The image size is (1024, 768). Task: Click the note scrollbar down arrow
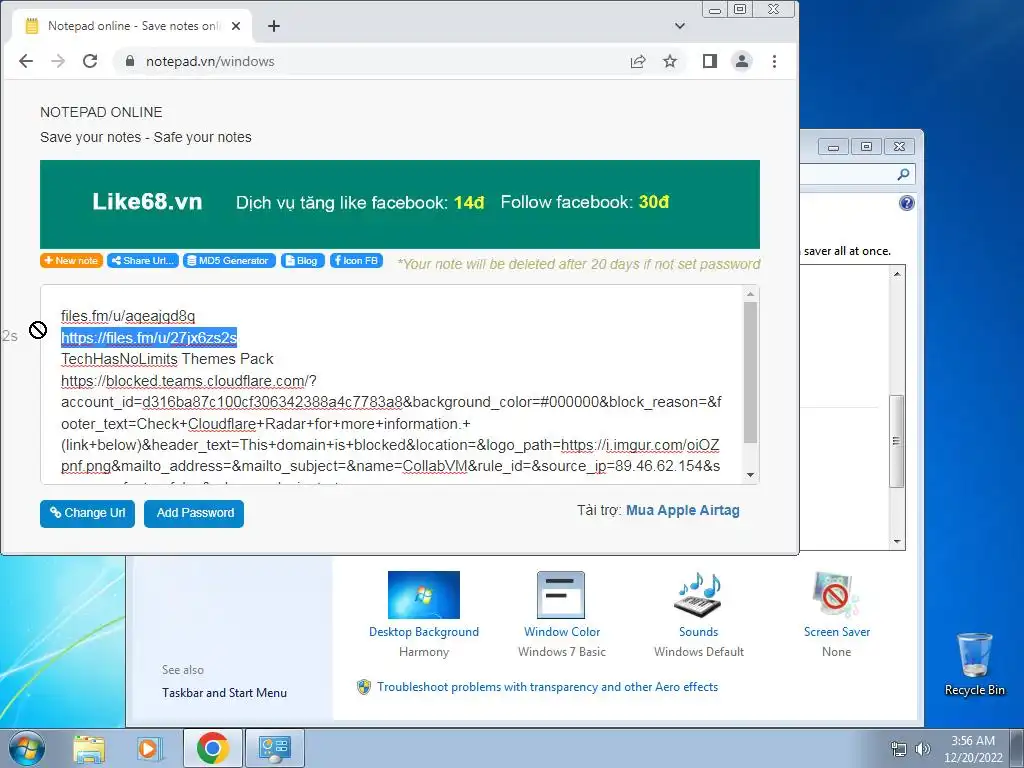point(750,475)
